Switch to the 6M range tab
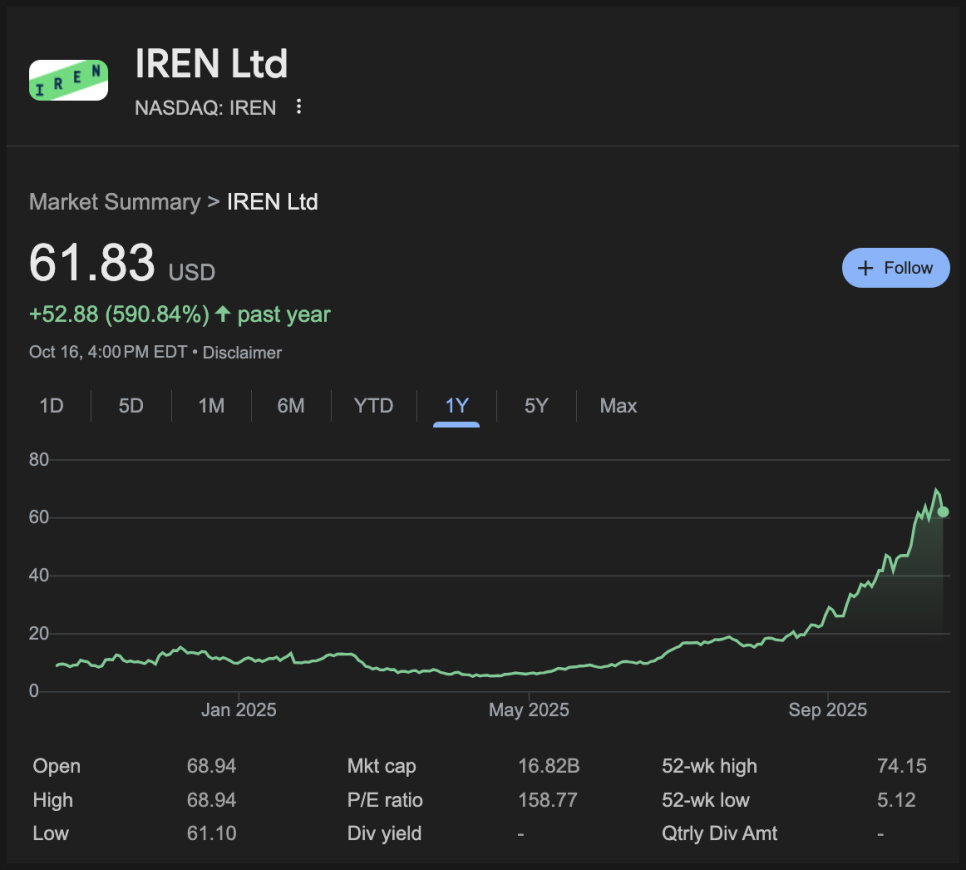The image size is (966, 870). tap(291, 406)
